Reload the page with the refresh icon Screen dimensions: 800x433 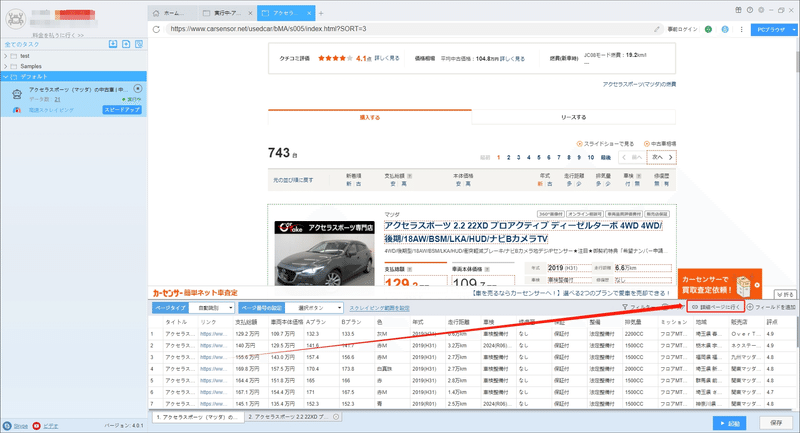click(x=156, y=29)
